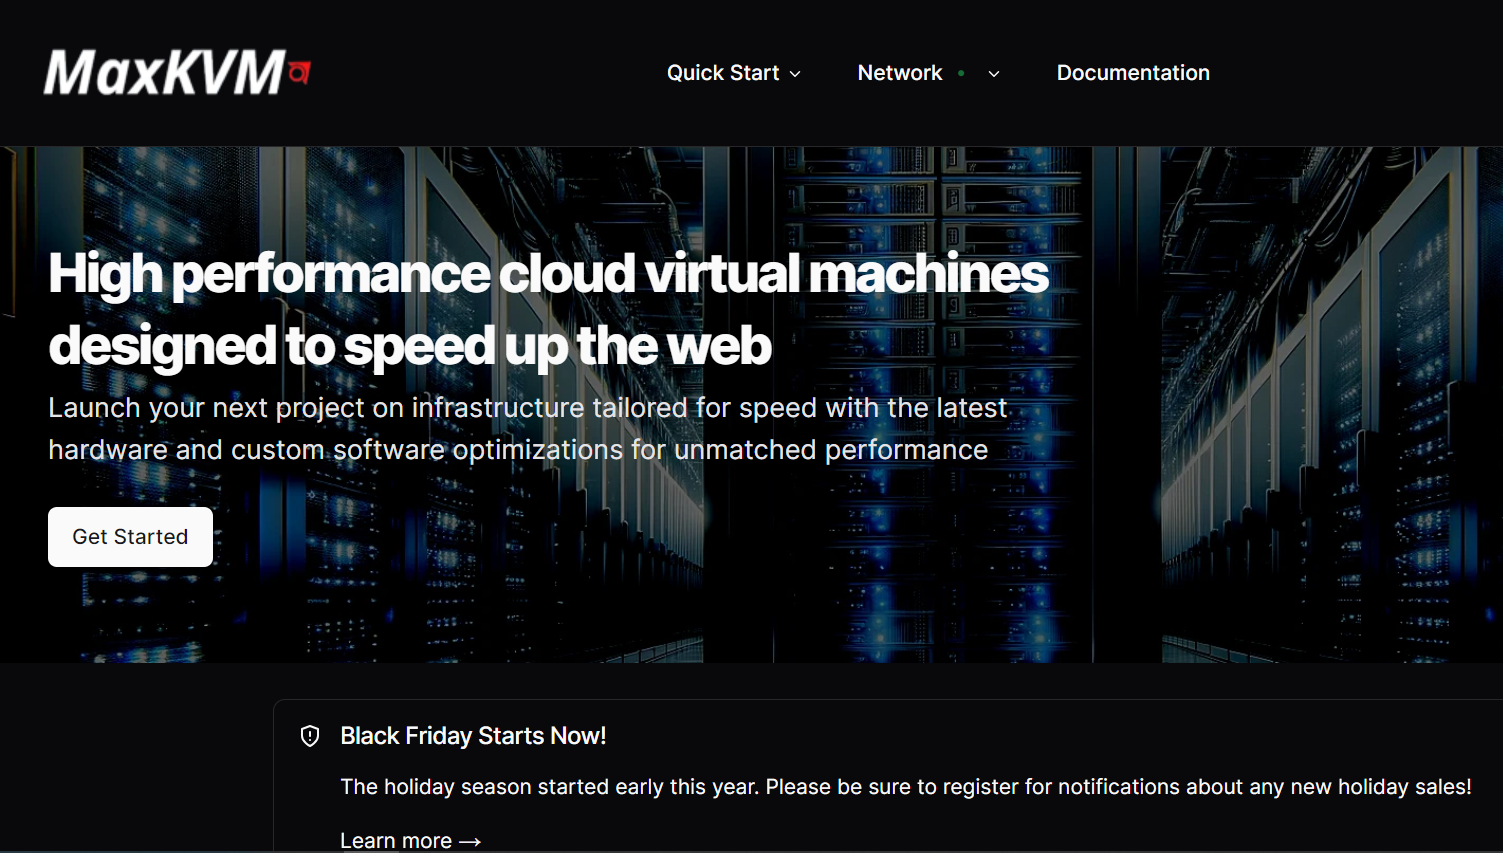Click the Get Started button
The image size is (1503, 853).
coord(130,537)
